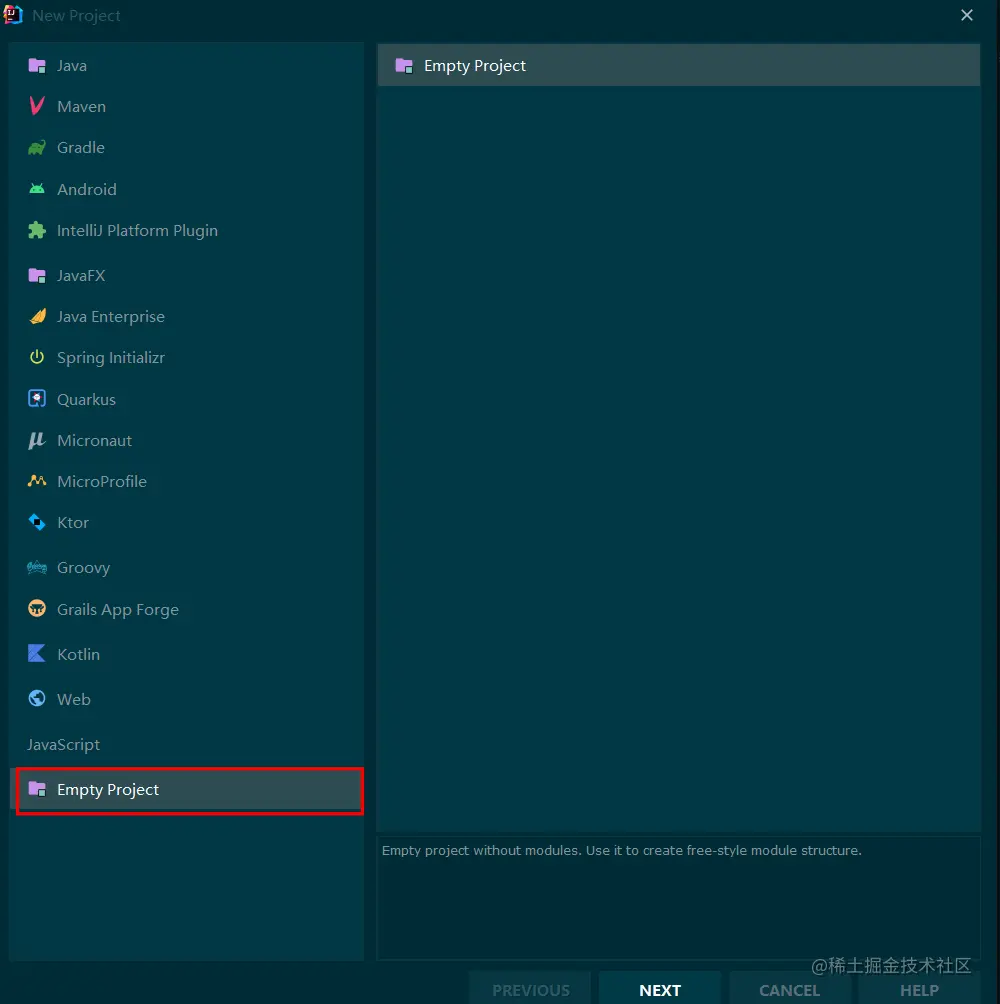Select the Gradle project type

point(187,147)
